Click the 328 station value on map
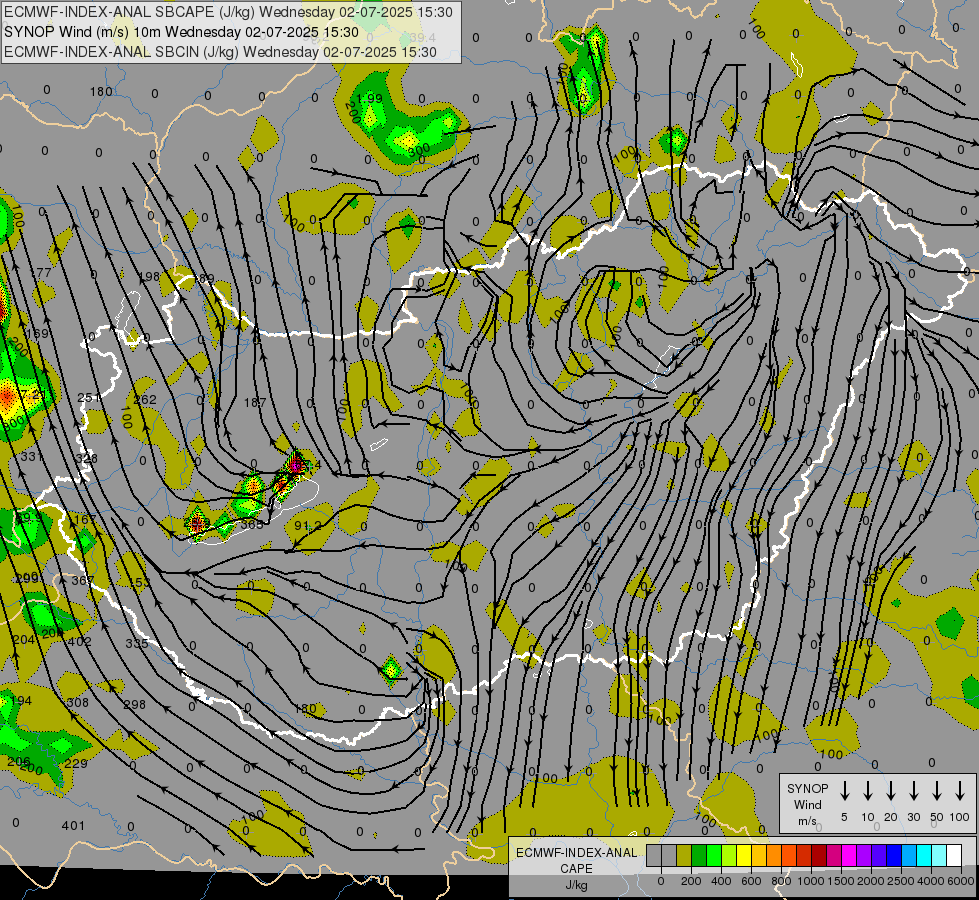The height and width of the screenshot is (900, 979). coord(86,458)
